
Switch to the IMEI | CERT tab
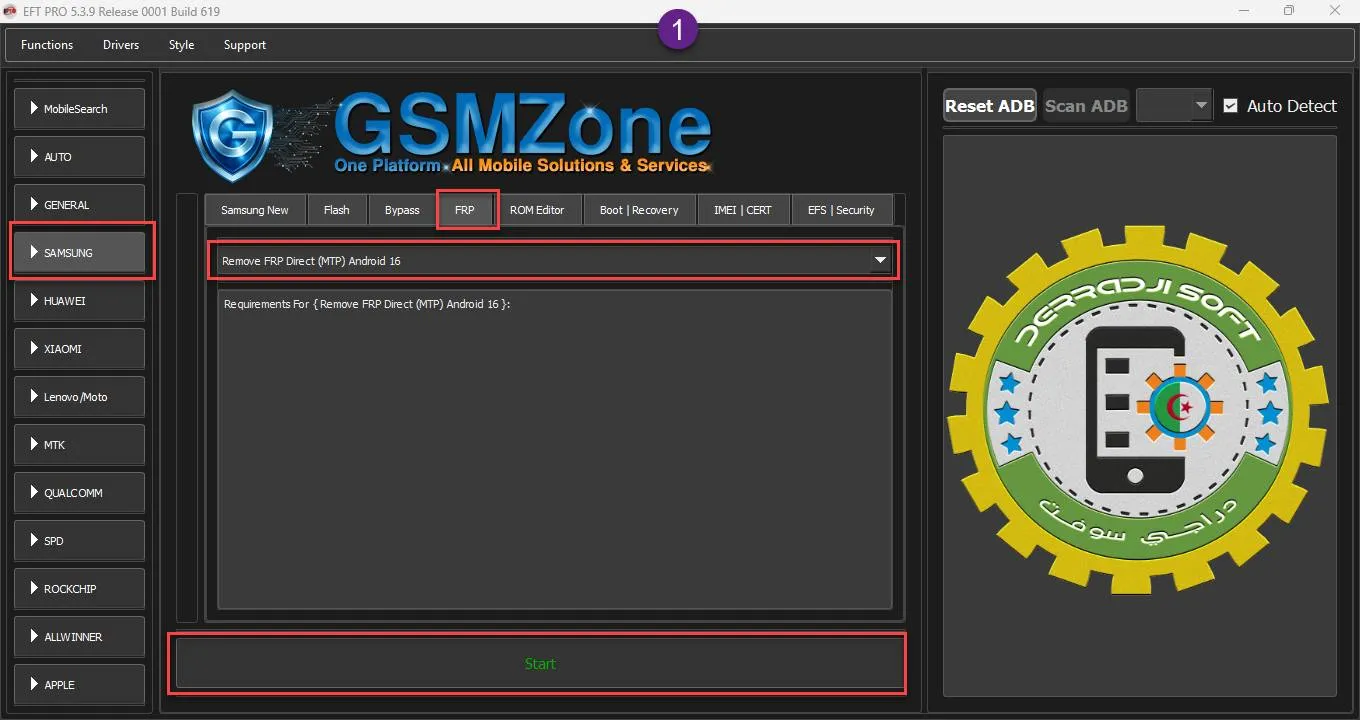point(742,210)
